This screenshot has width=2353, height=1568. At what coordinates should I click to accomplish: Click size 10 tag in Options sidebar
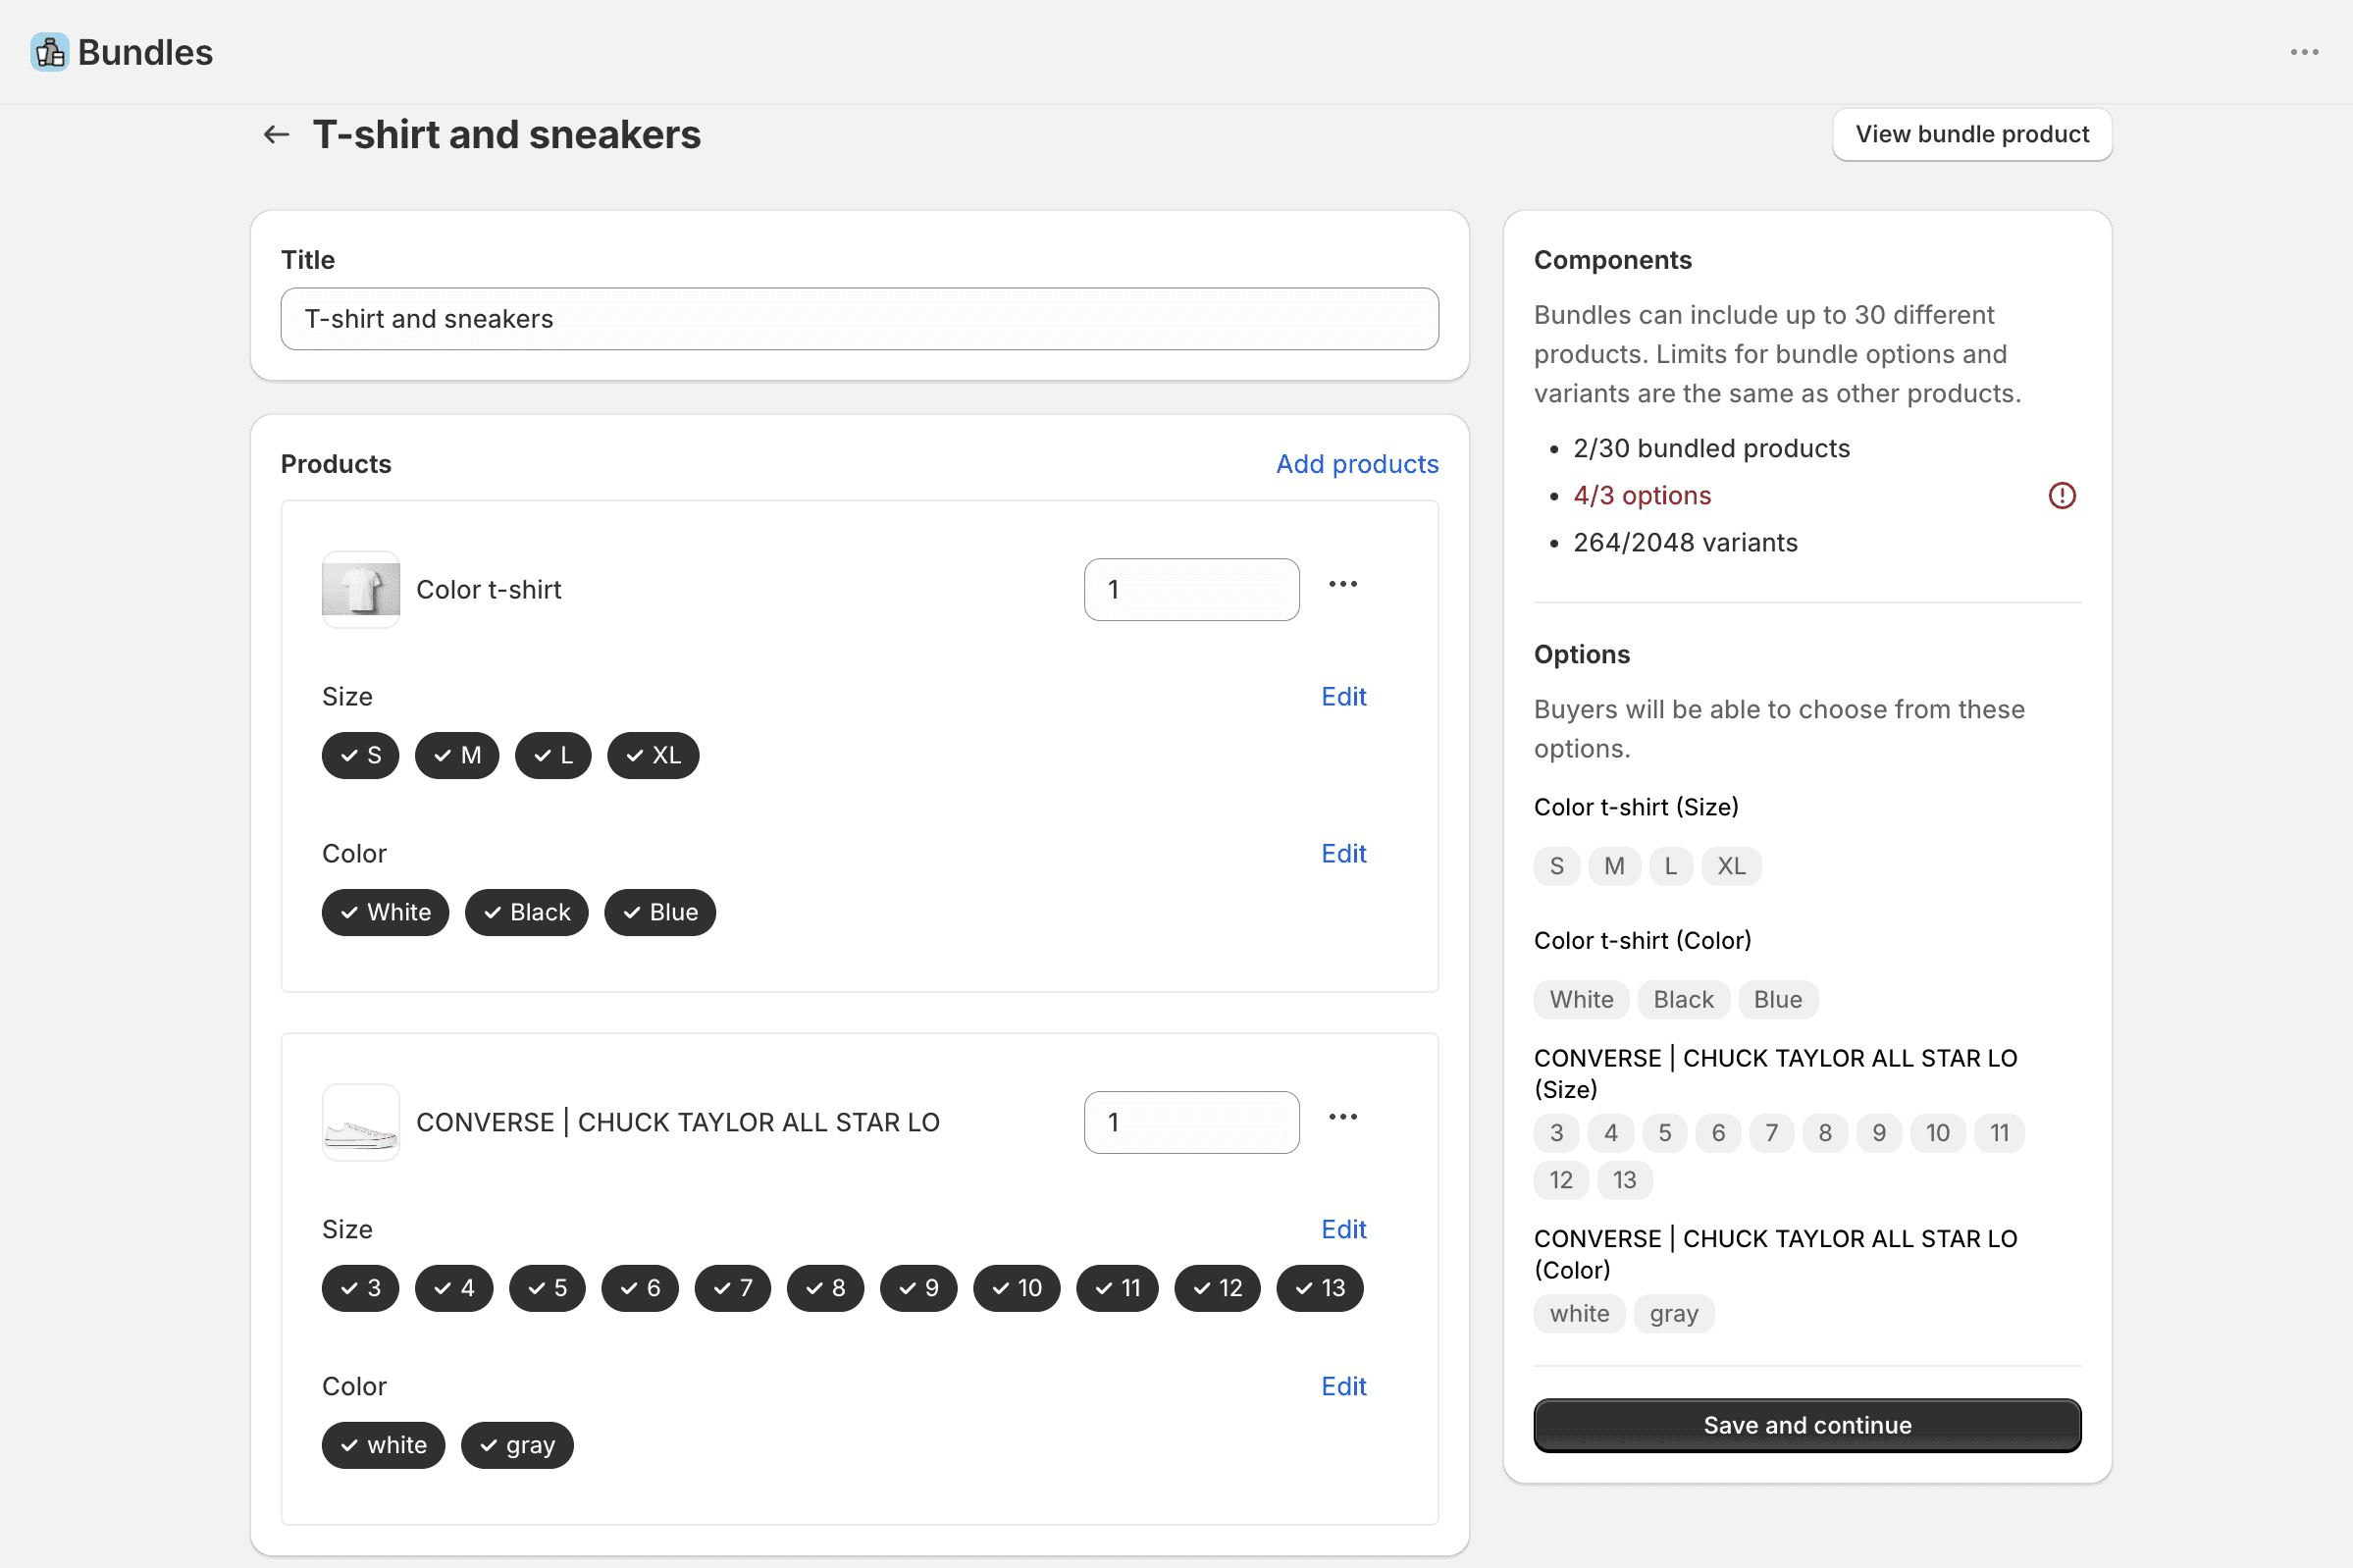tap(1936, 1133)
